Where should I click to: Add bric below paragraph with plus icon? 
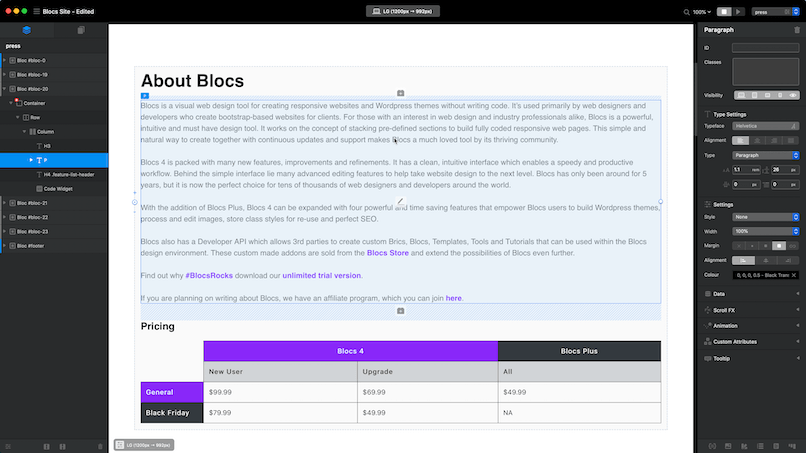400,311
